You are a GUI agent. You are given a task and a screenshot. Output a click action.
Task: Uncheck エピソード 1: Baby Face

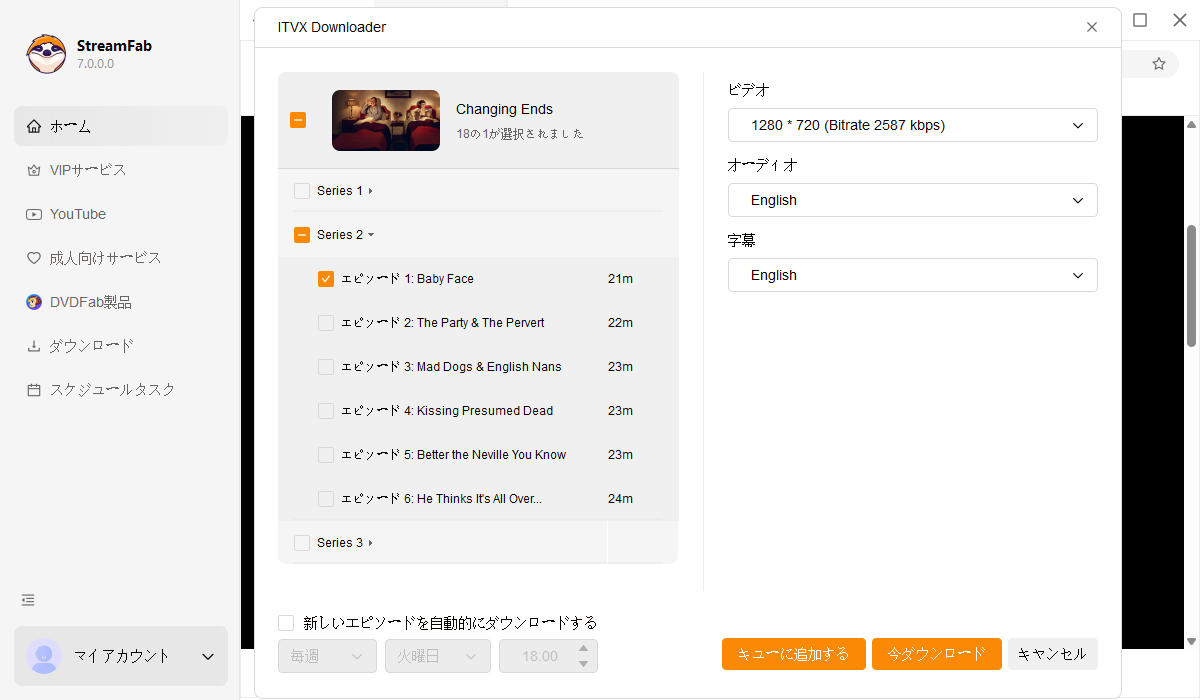(325, 278)
